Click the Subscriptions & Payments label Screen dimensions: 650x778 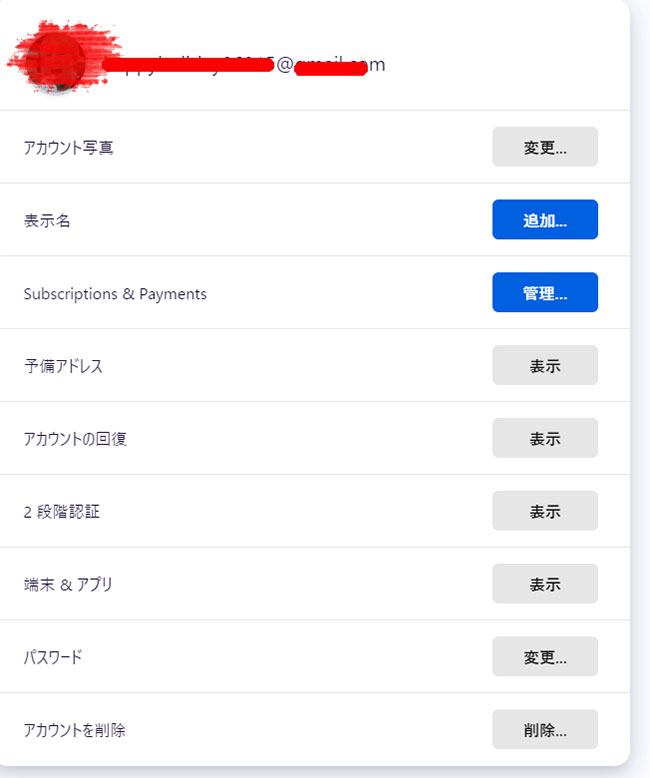coord(115,294)
